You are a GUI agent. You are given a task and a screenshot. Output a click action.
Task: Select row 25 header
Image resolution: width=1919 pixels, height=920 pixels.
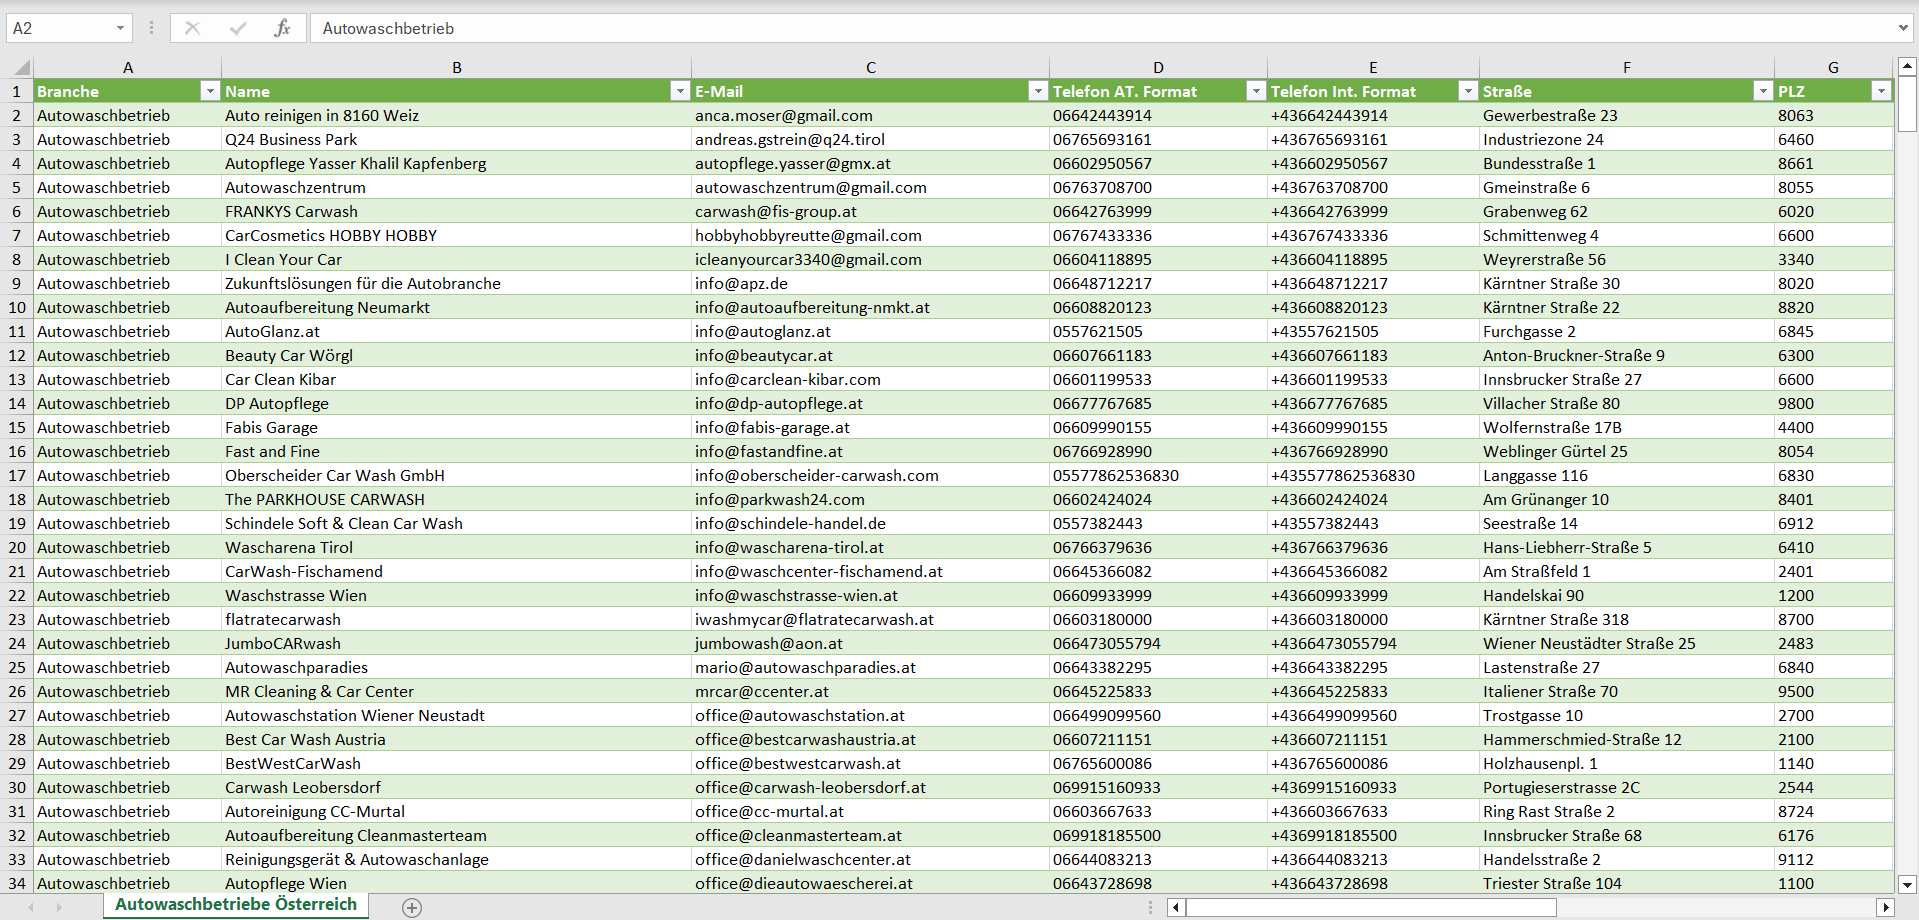pyautogui.click(x=17, y=667)
